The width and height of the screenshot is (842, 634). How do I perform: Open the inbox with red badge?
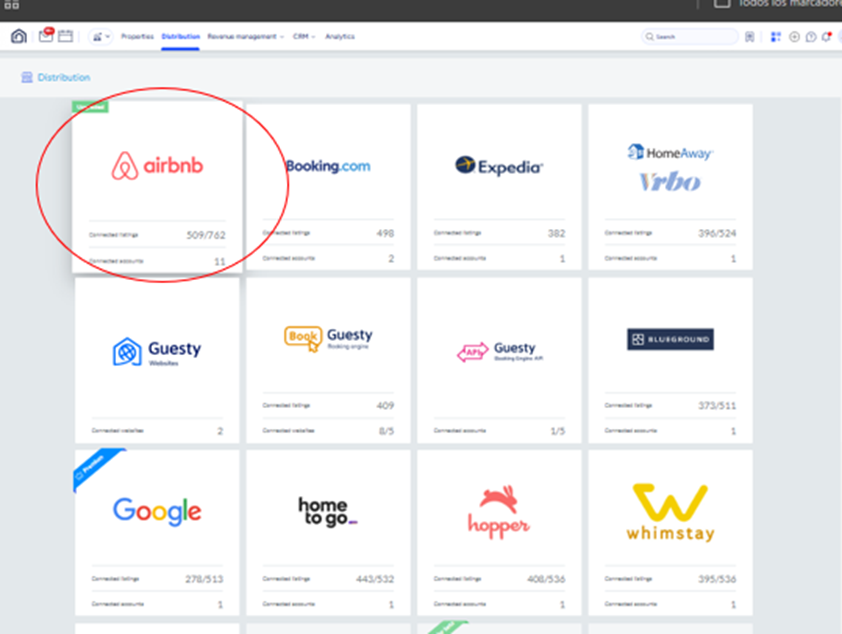click(x=46, y=35)
